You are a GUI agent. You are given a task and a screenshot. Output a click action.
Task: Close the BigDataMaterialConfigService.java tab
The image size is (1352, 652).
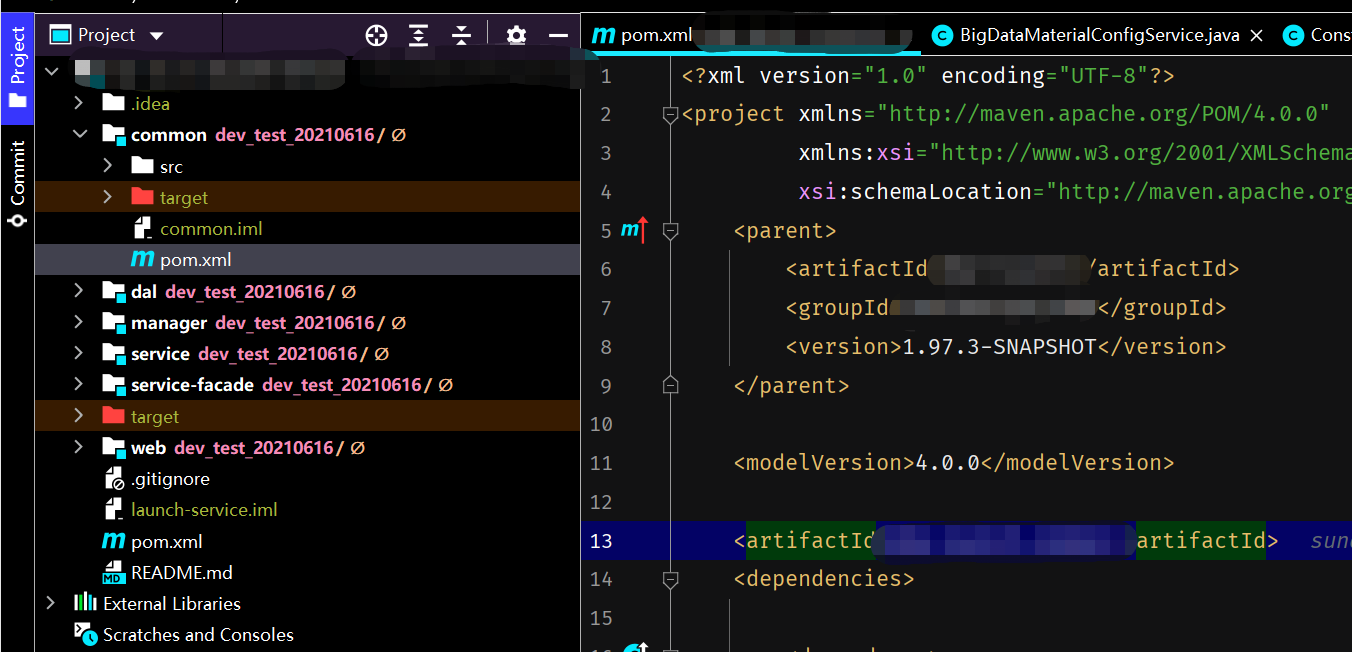pos(1257,35)
